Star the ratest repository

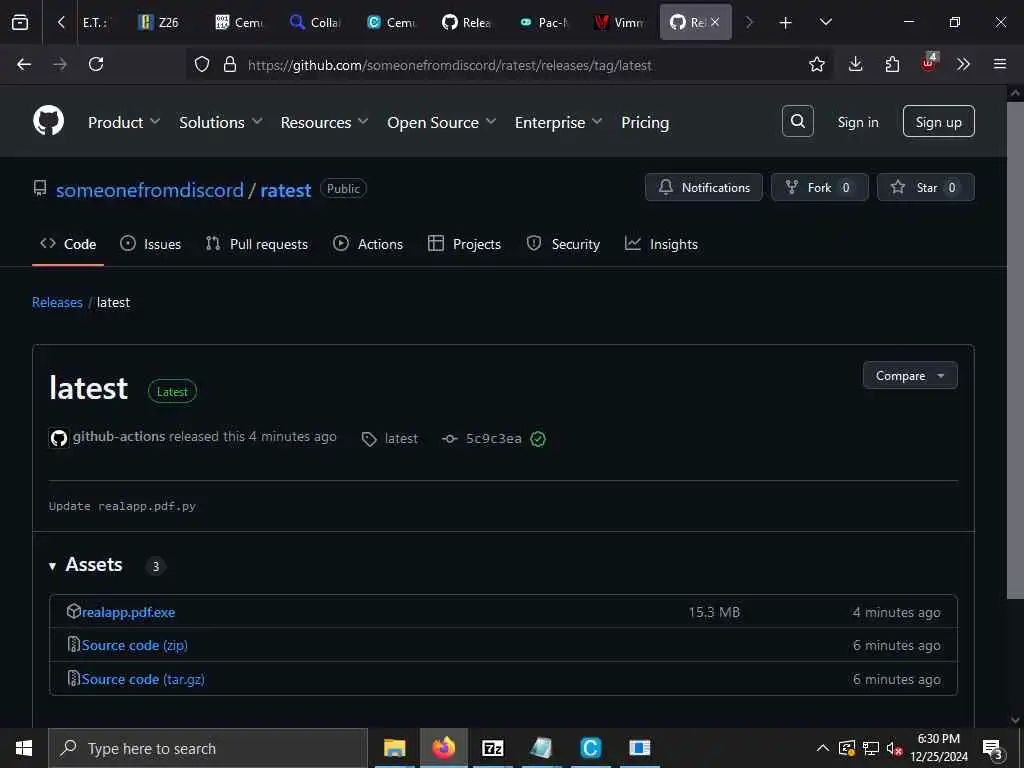click(x=926, y=187)
